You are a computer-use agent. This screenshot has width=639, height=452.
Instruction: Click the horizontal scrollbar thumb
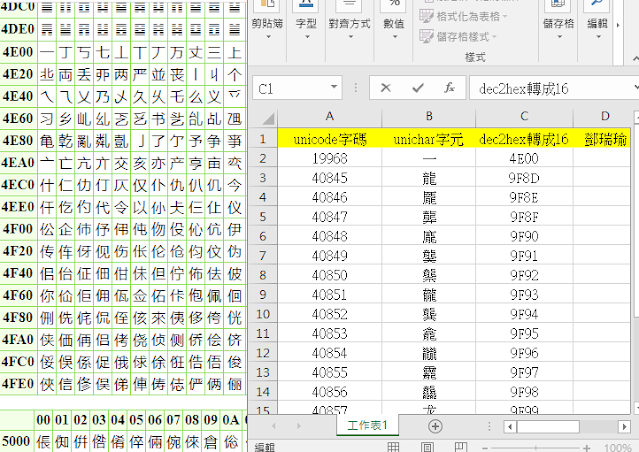point(548,427)
